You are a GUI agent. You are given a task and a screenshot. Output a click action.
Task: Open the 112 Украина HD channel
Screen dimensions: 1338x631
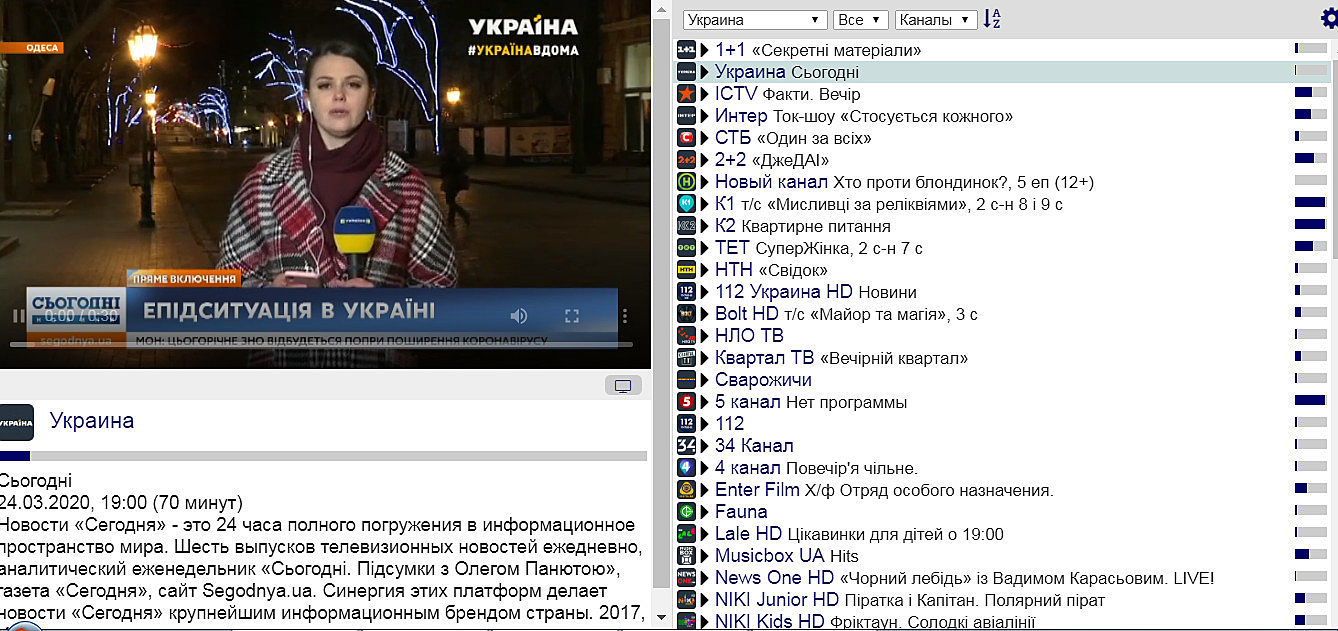[783, 292]
